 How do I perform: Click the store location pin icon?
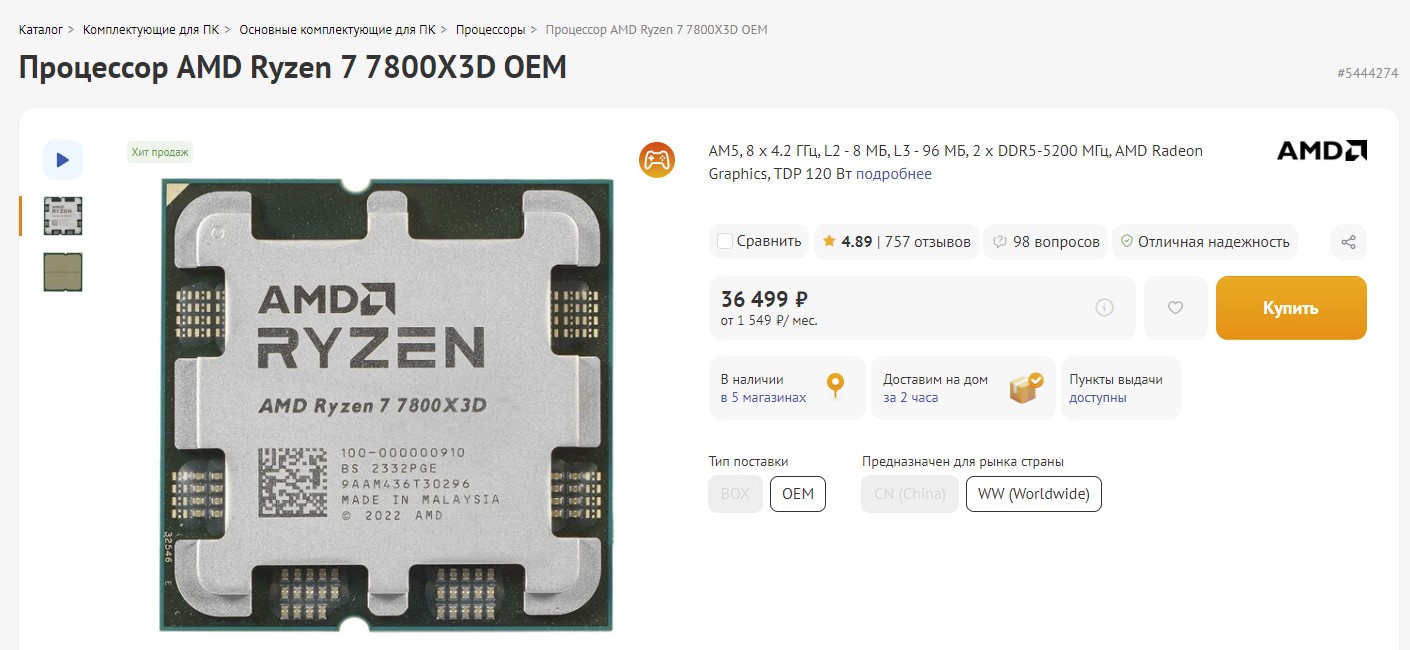point(835,387)
